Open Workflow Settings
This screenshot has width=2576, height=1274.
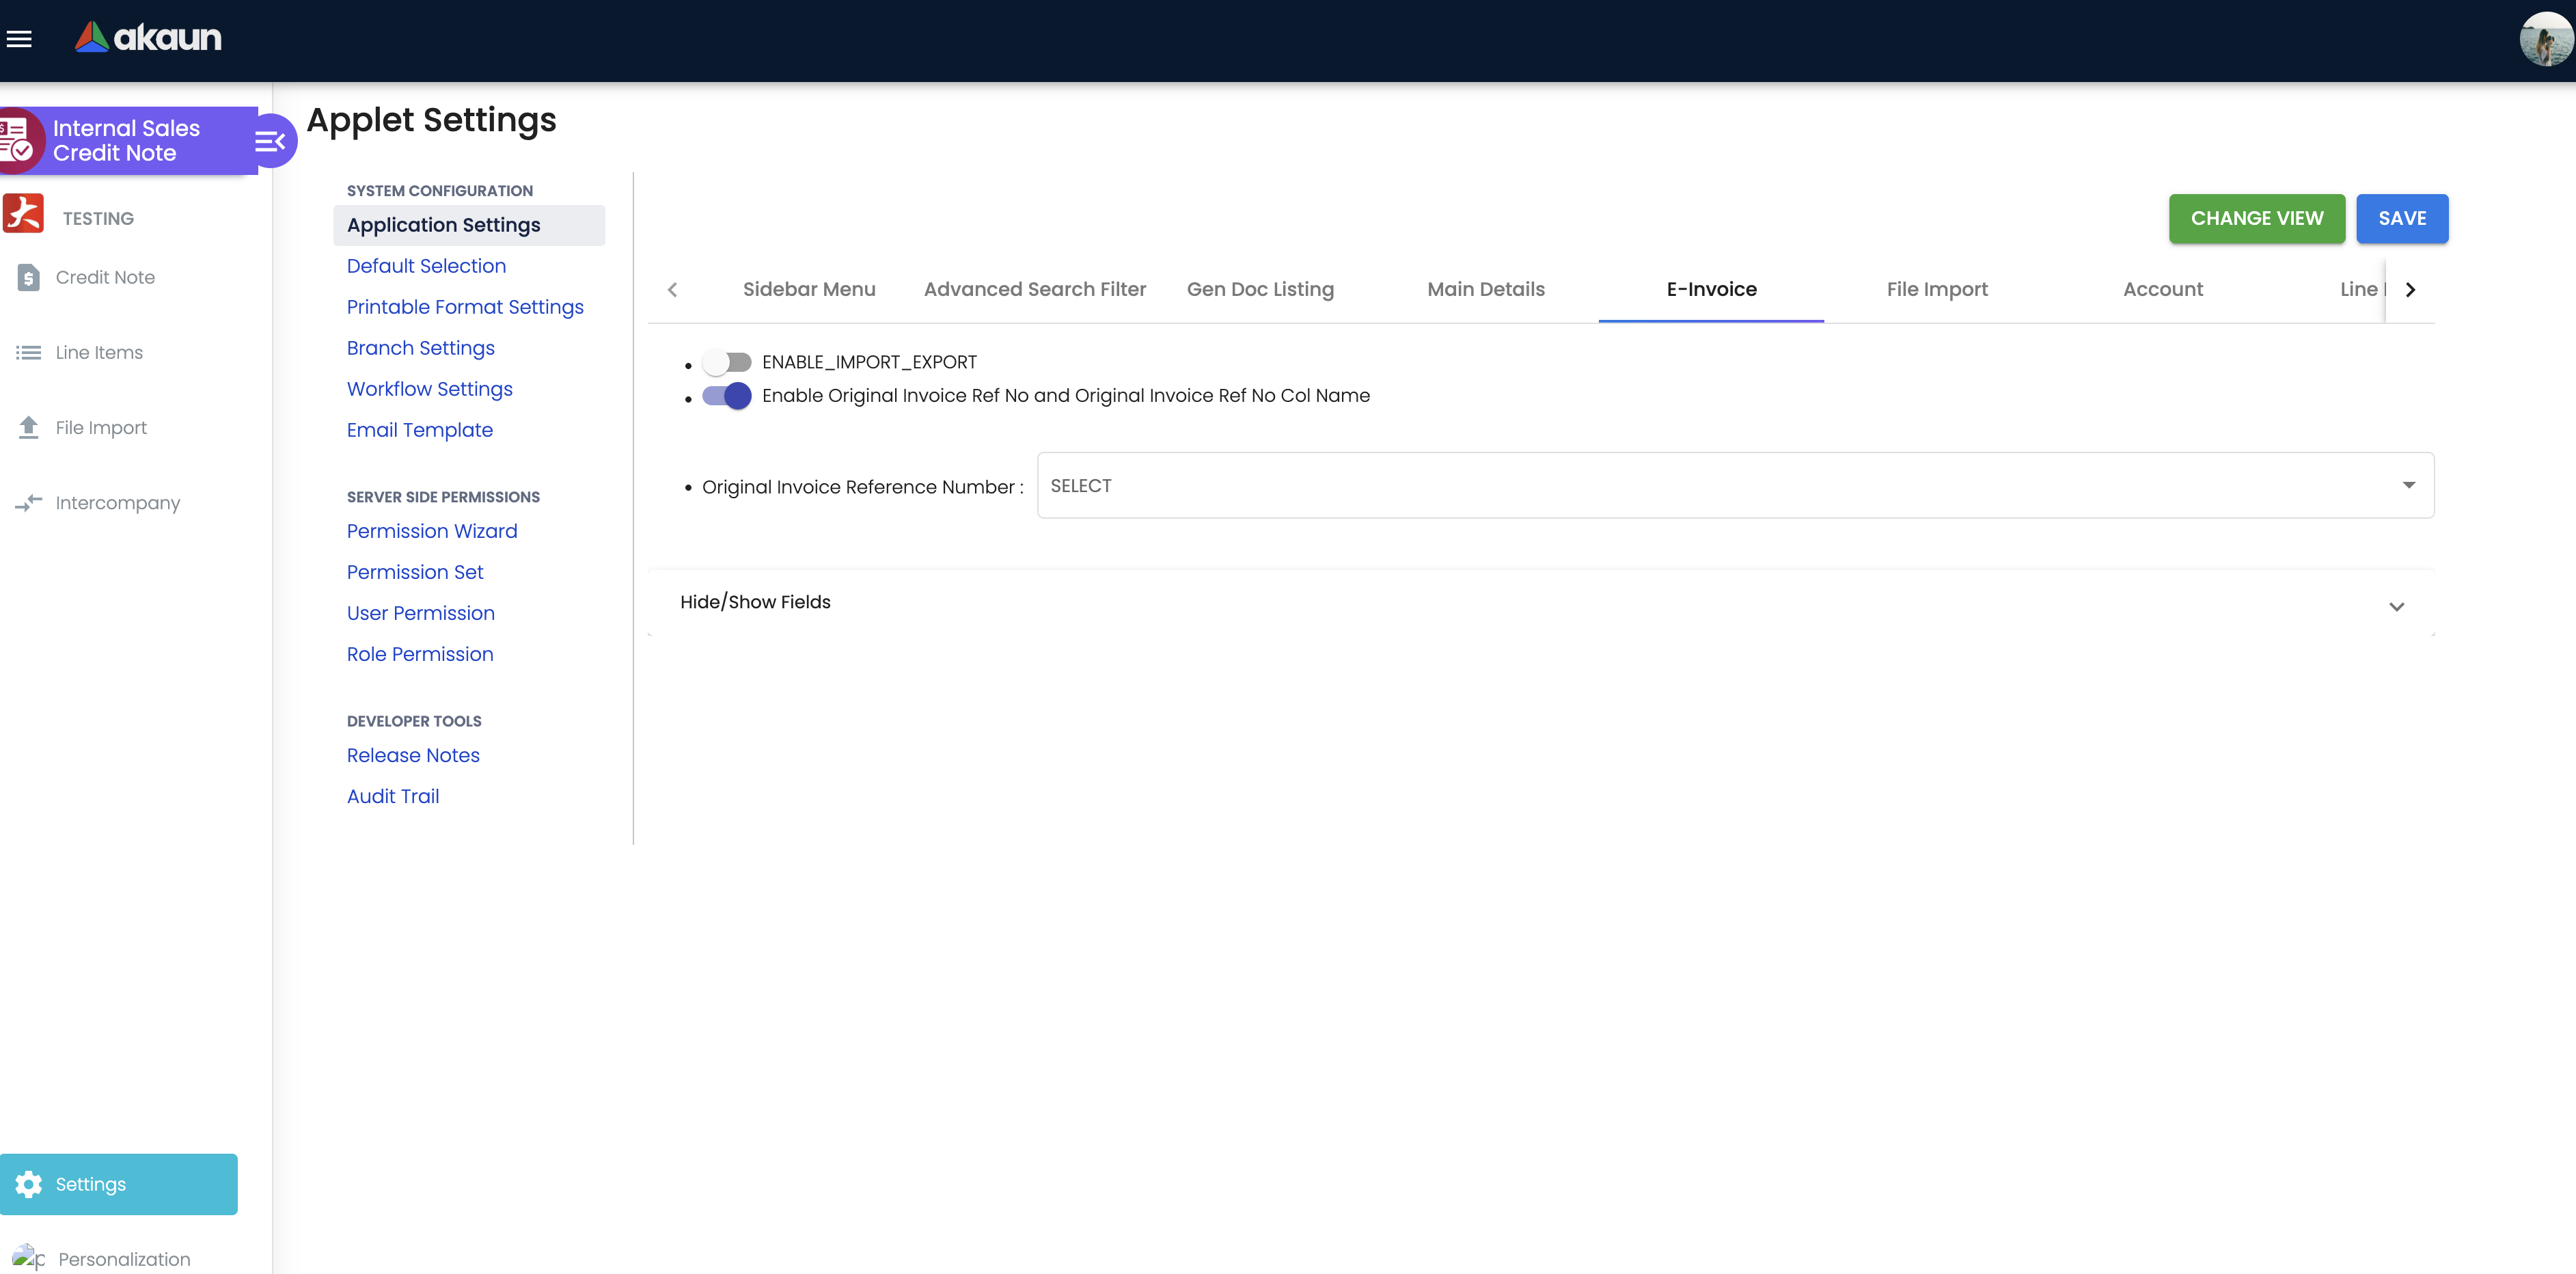coord(429,389)
